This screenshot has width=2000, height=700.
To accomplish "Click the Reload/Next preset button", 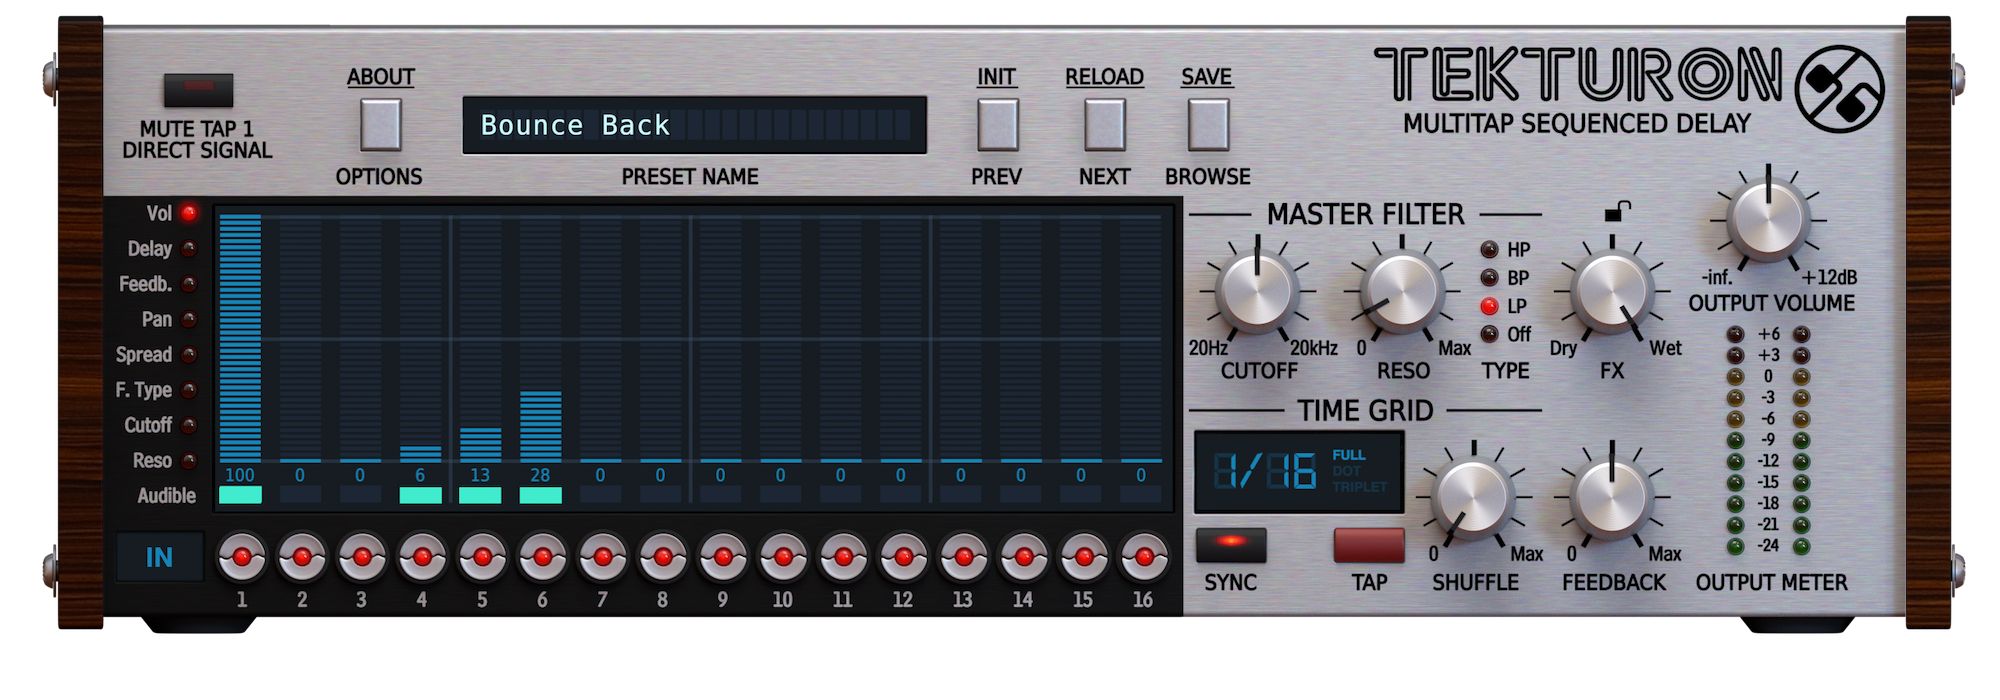I will tap(1104, 125).
